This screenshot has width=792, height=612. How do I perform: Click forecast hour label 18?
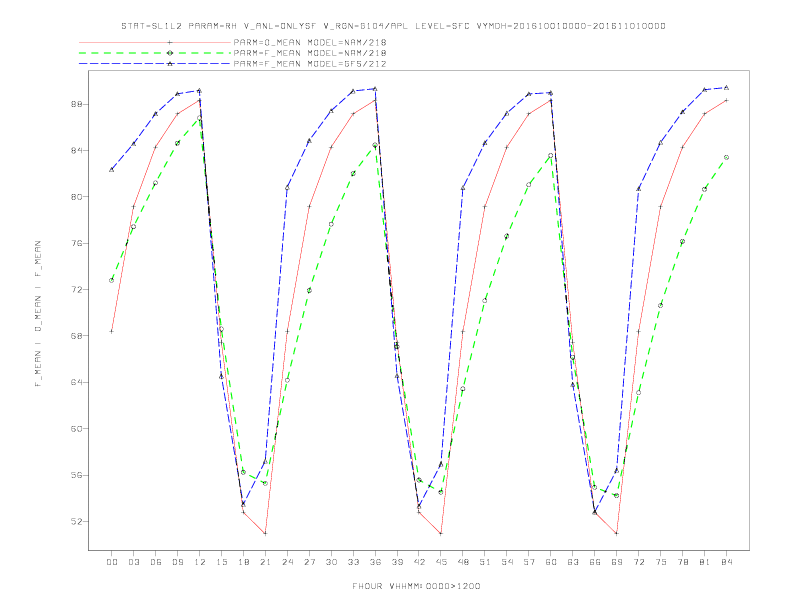click(x=243, y=562)
